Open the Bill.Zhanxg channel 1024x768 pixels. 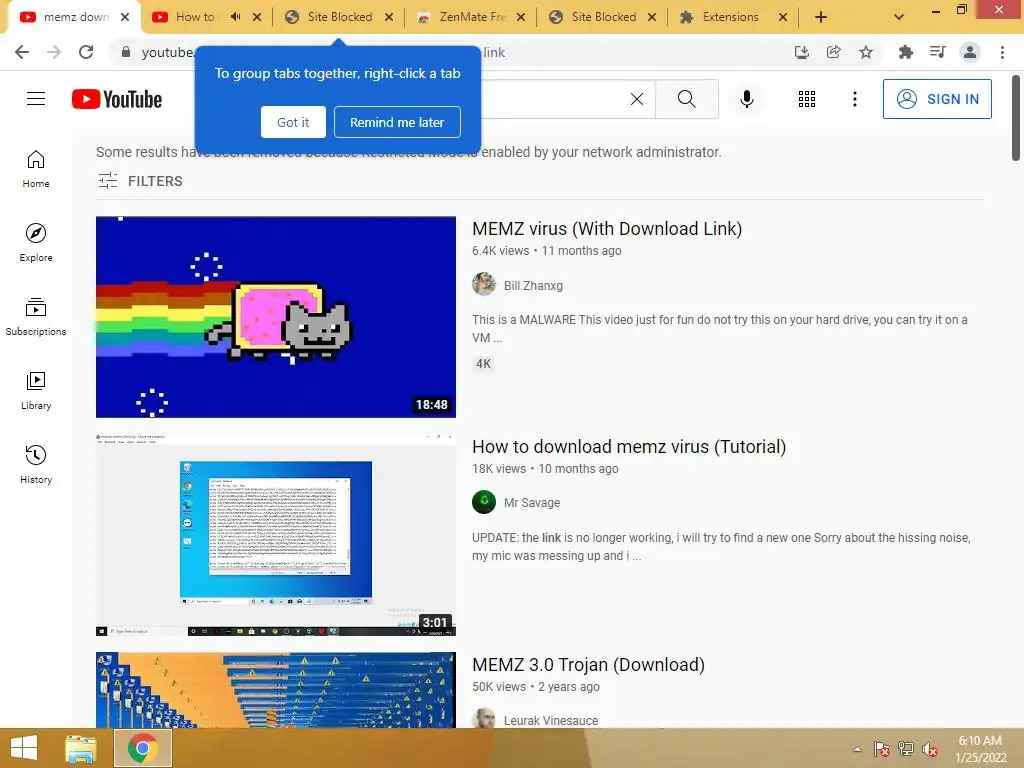(533, 285)
